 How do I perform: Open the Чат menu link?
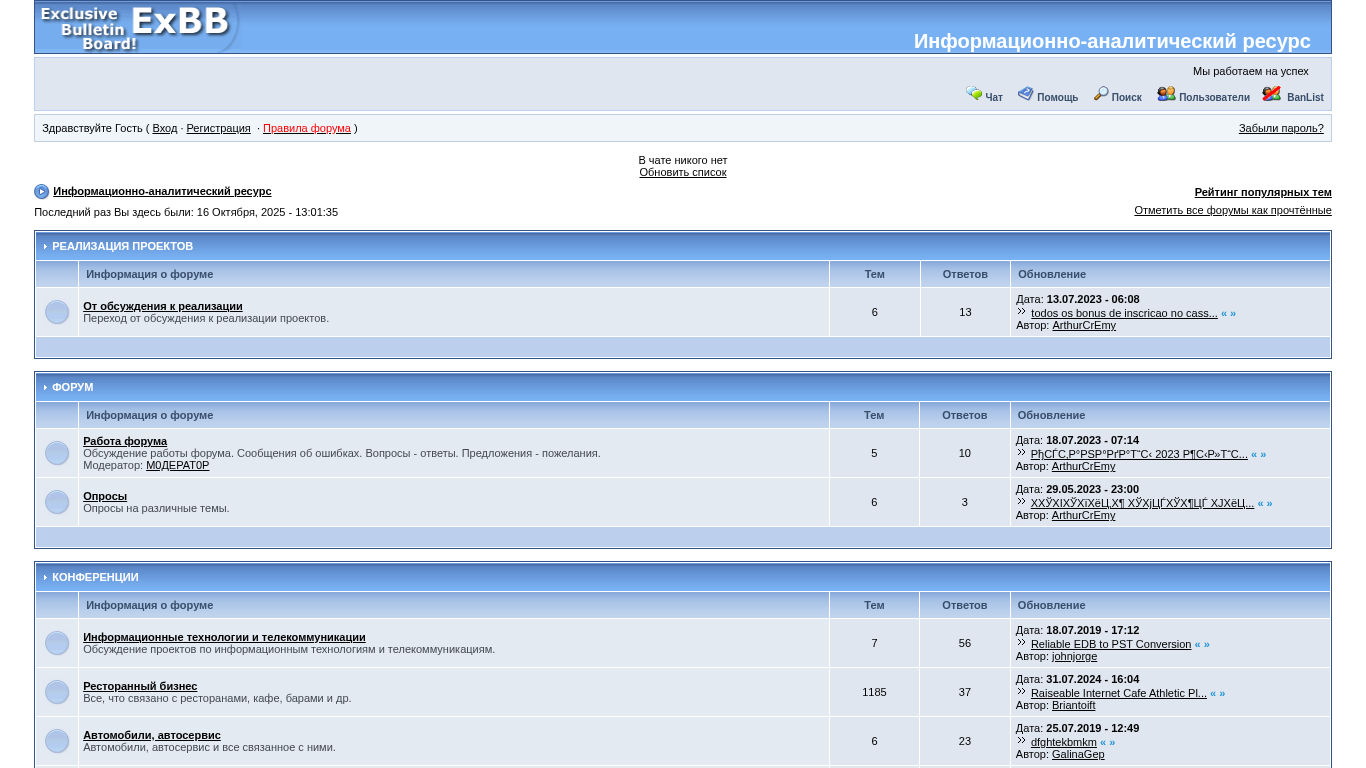point(994,98)
